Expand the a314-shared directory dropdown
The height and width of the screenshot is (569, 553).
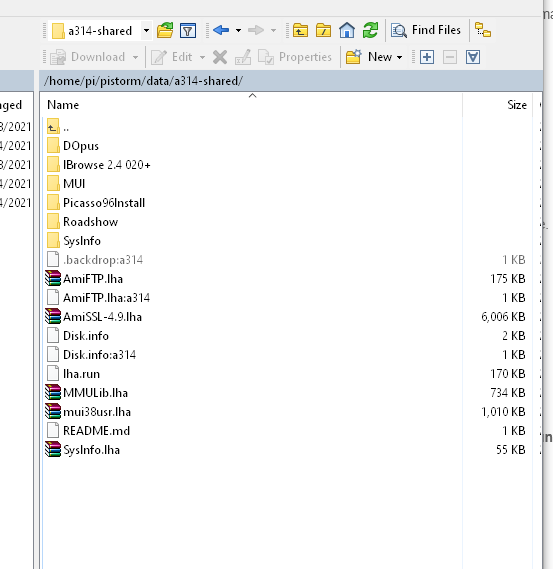coord(146,30)
